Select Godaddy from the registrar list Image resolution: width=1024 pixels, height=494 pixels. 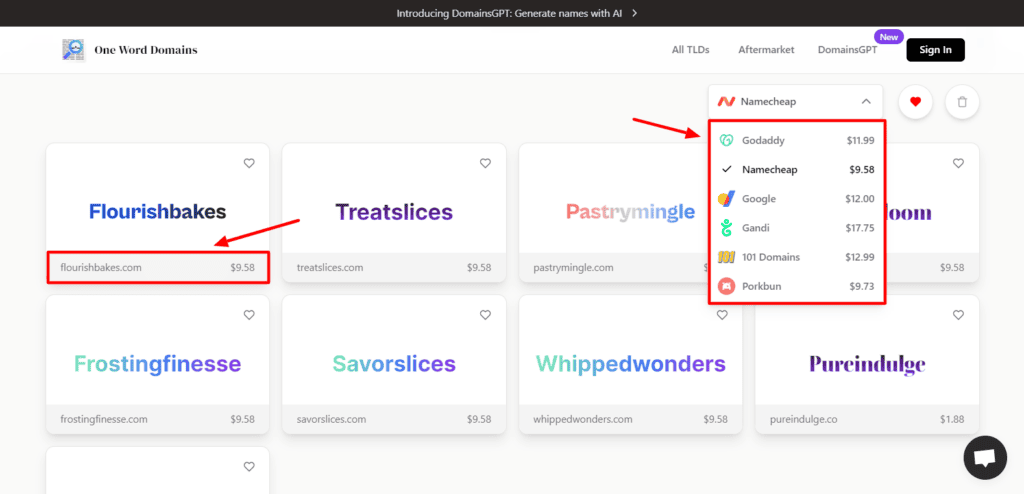(796, 140)
